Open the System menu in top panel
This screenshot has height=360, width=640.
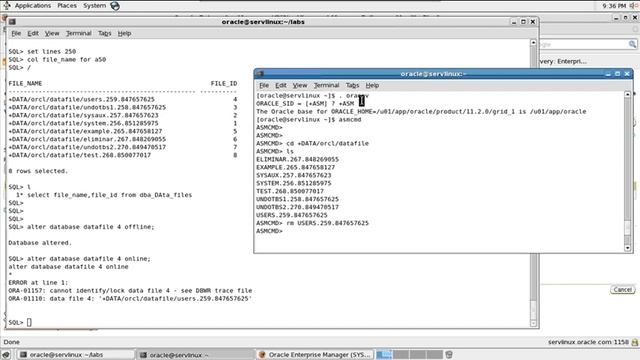coord(94,6)
